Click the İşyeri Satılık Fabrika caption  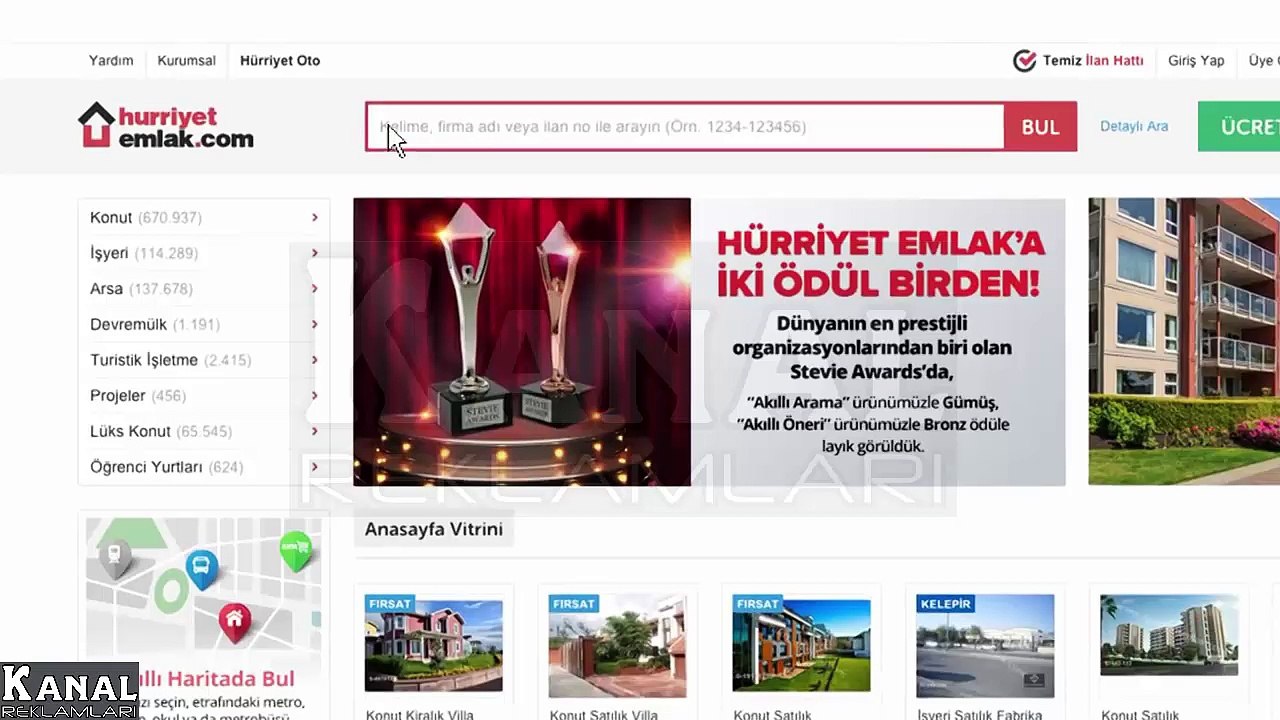[980, 714]
